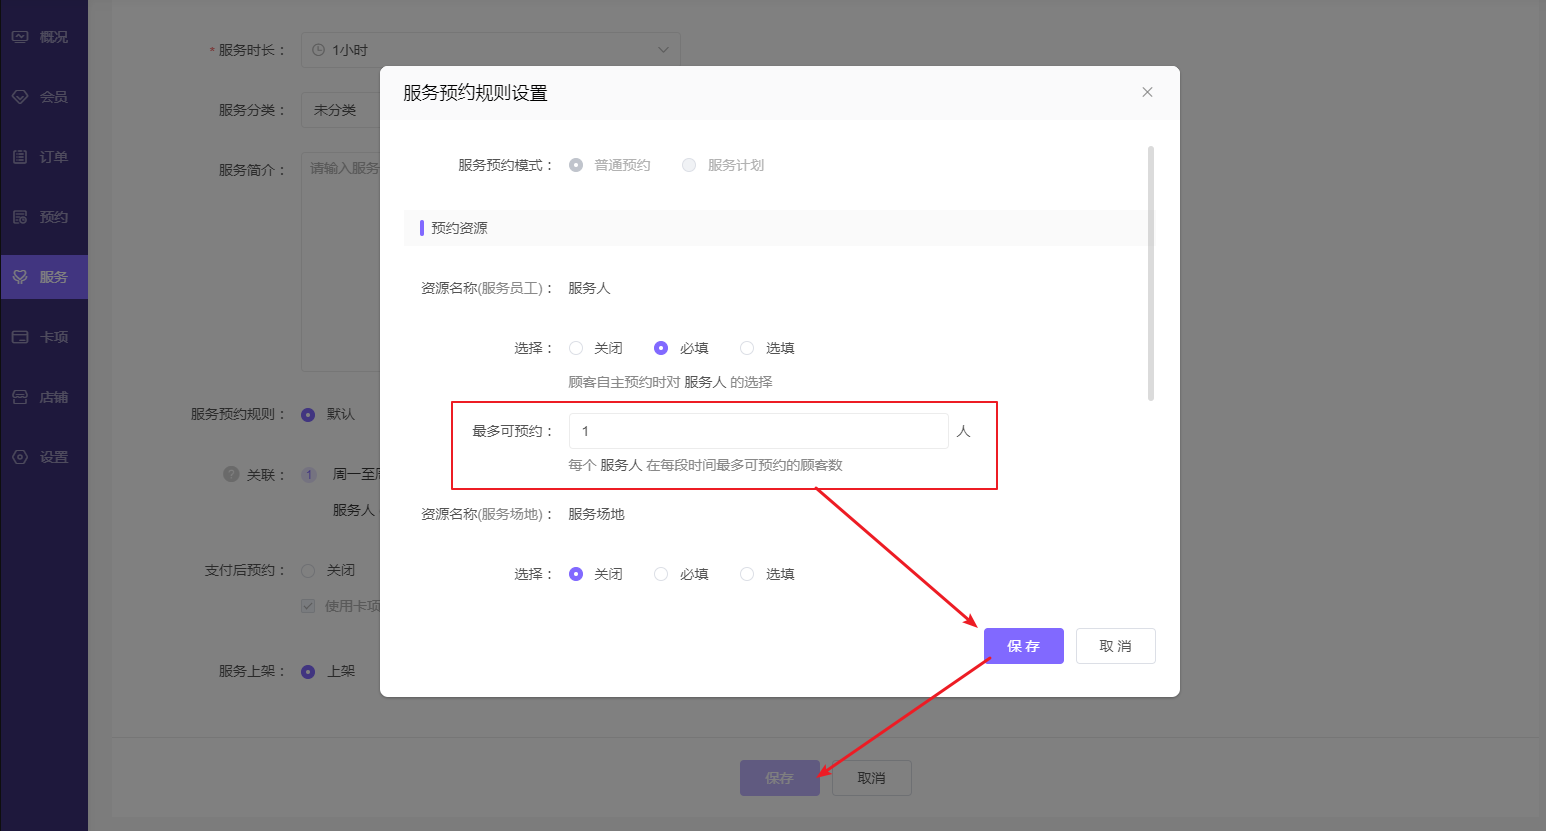Select 关闭 radio for 支付后预约
This screenshot has height=831, width=1546.
coord(308,570)
